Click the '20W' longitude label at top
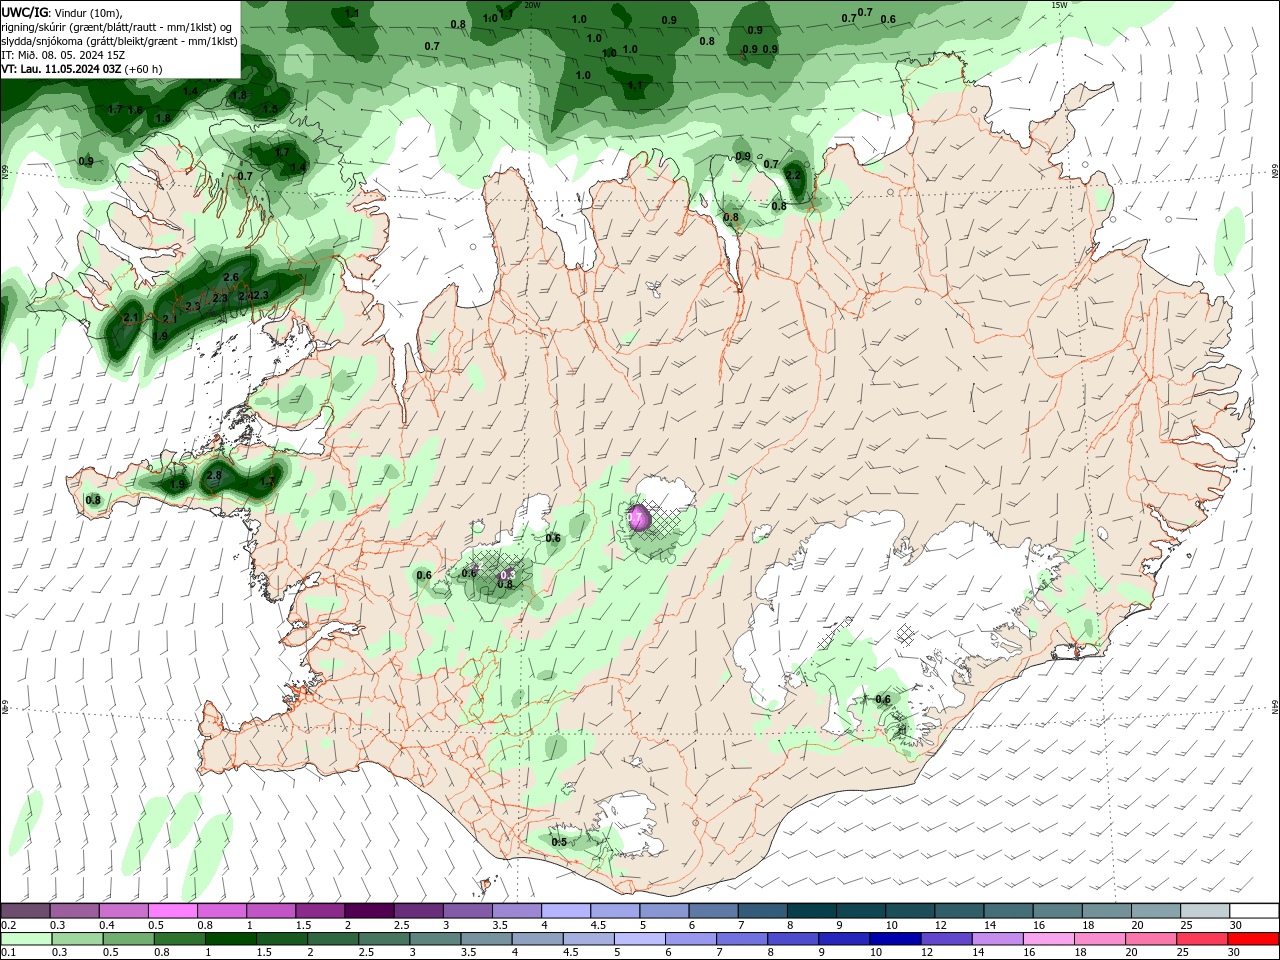 531,5
